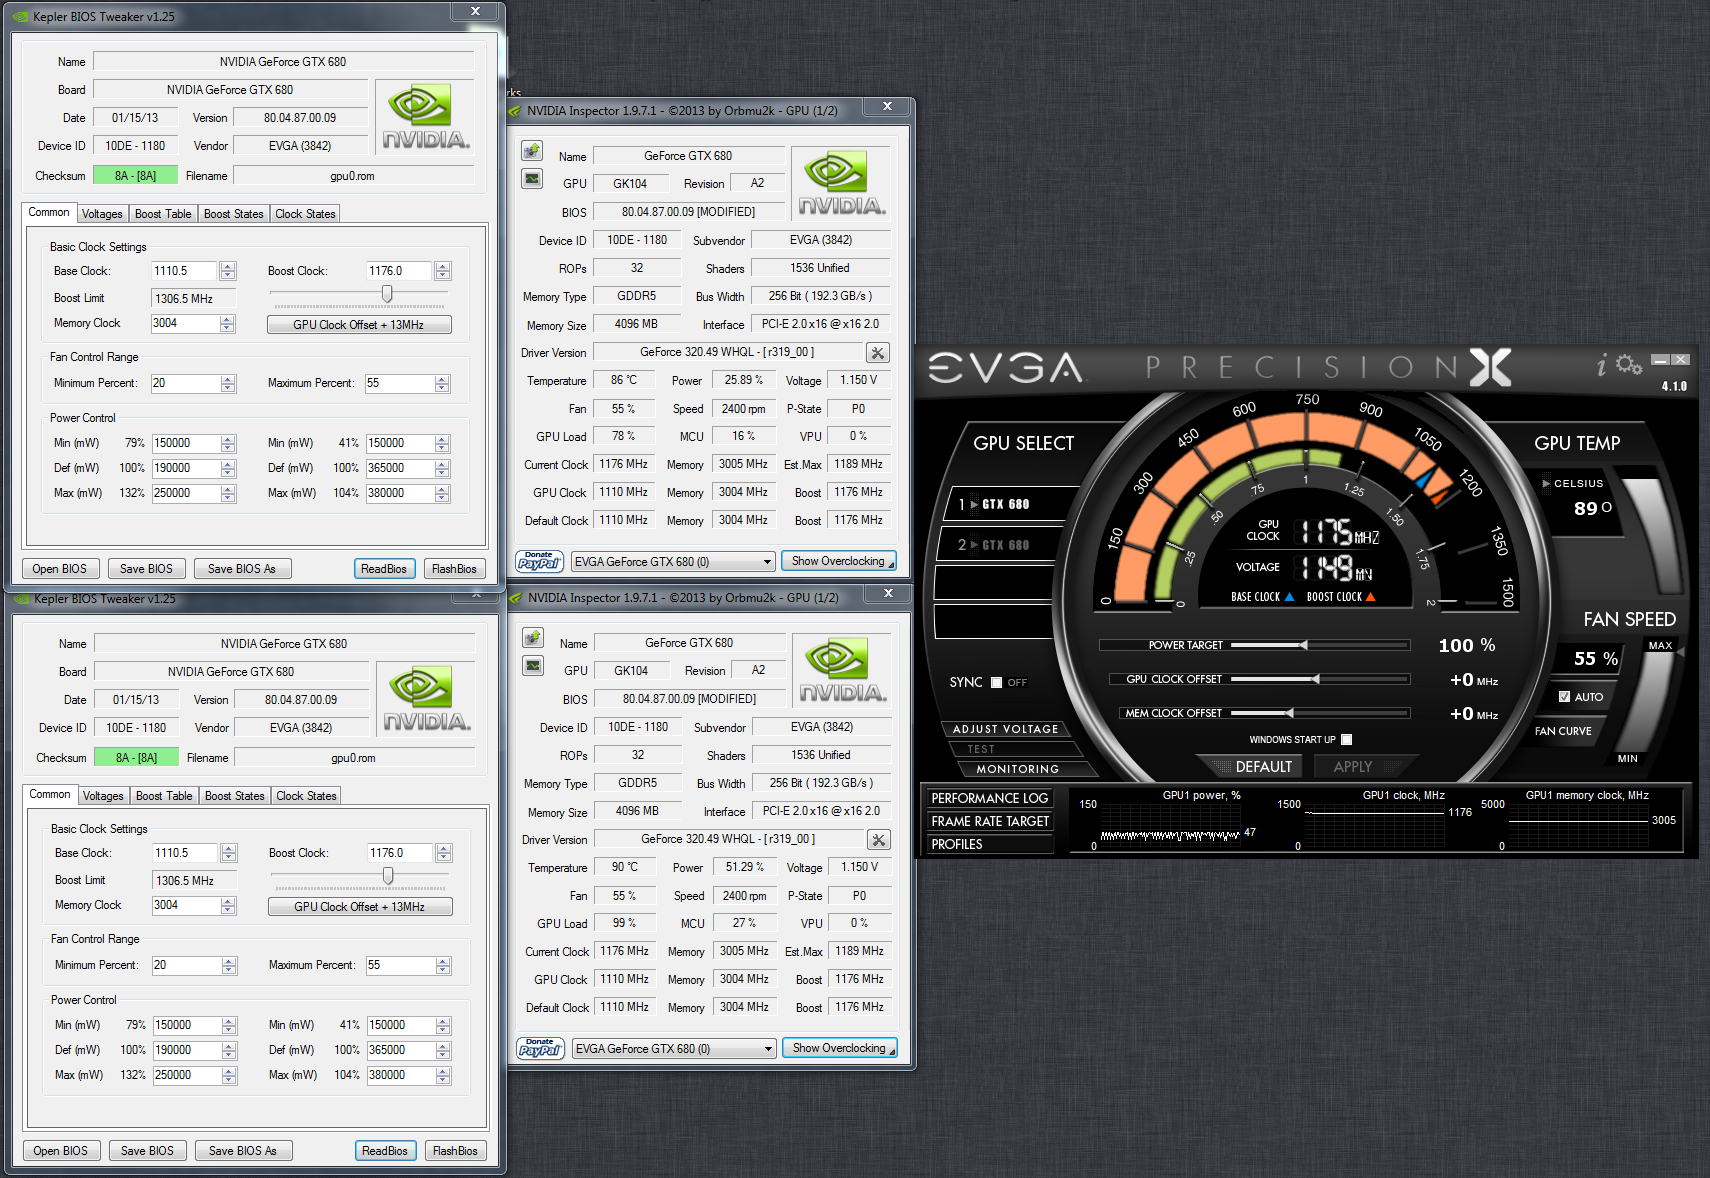Click the POWER TARGET slider handle
The image size is (1710, 1178).
point(1303,645)
